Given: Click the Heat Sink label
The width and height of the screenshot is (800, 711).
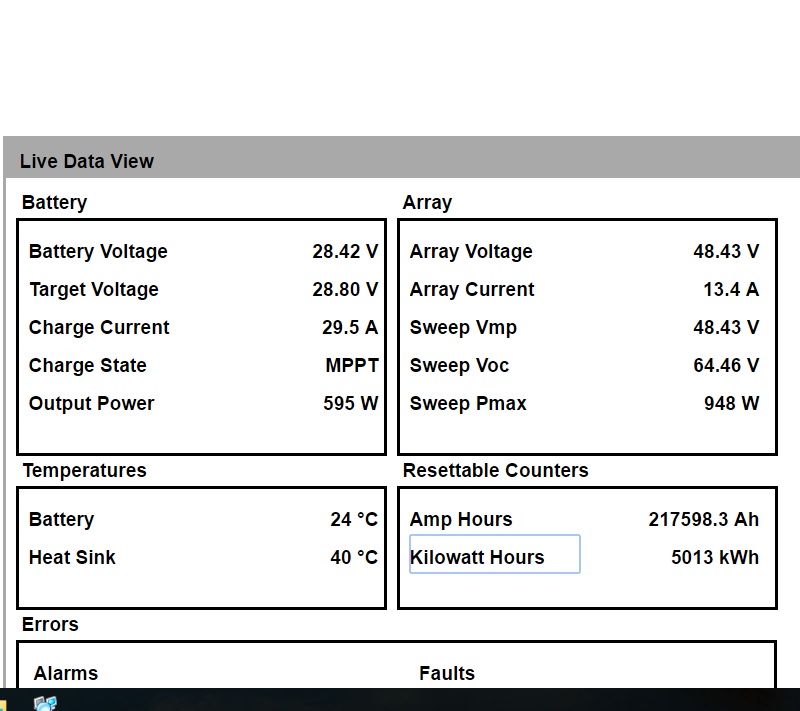Looking at the screenshot, I should pyautogui.click(x=72, y=557).
